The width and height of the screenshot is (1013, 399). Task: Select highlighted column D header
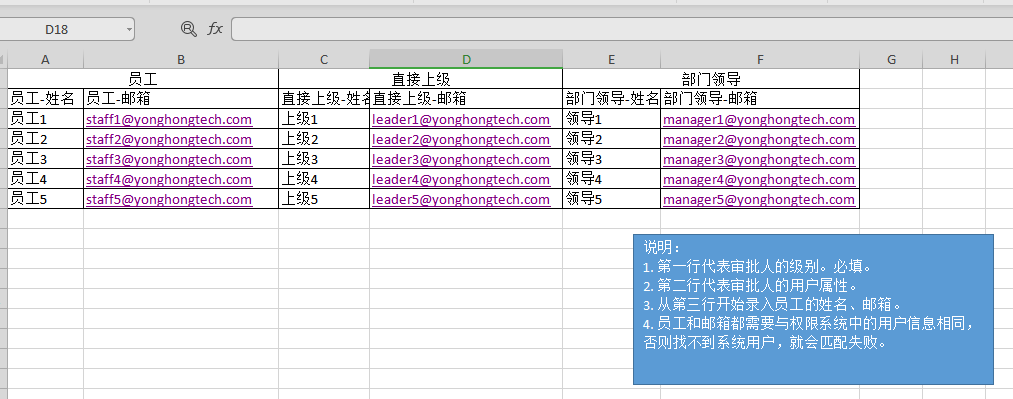[466, 59]
